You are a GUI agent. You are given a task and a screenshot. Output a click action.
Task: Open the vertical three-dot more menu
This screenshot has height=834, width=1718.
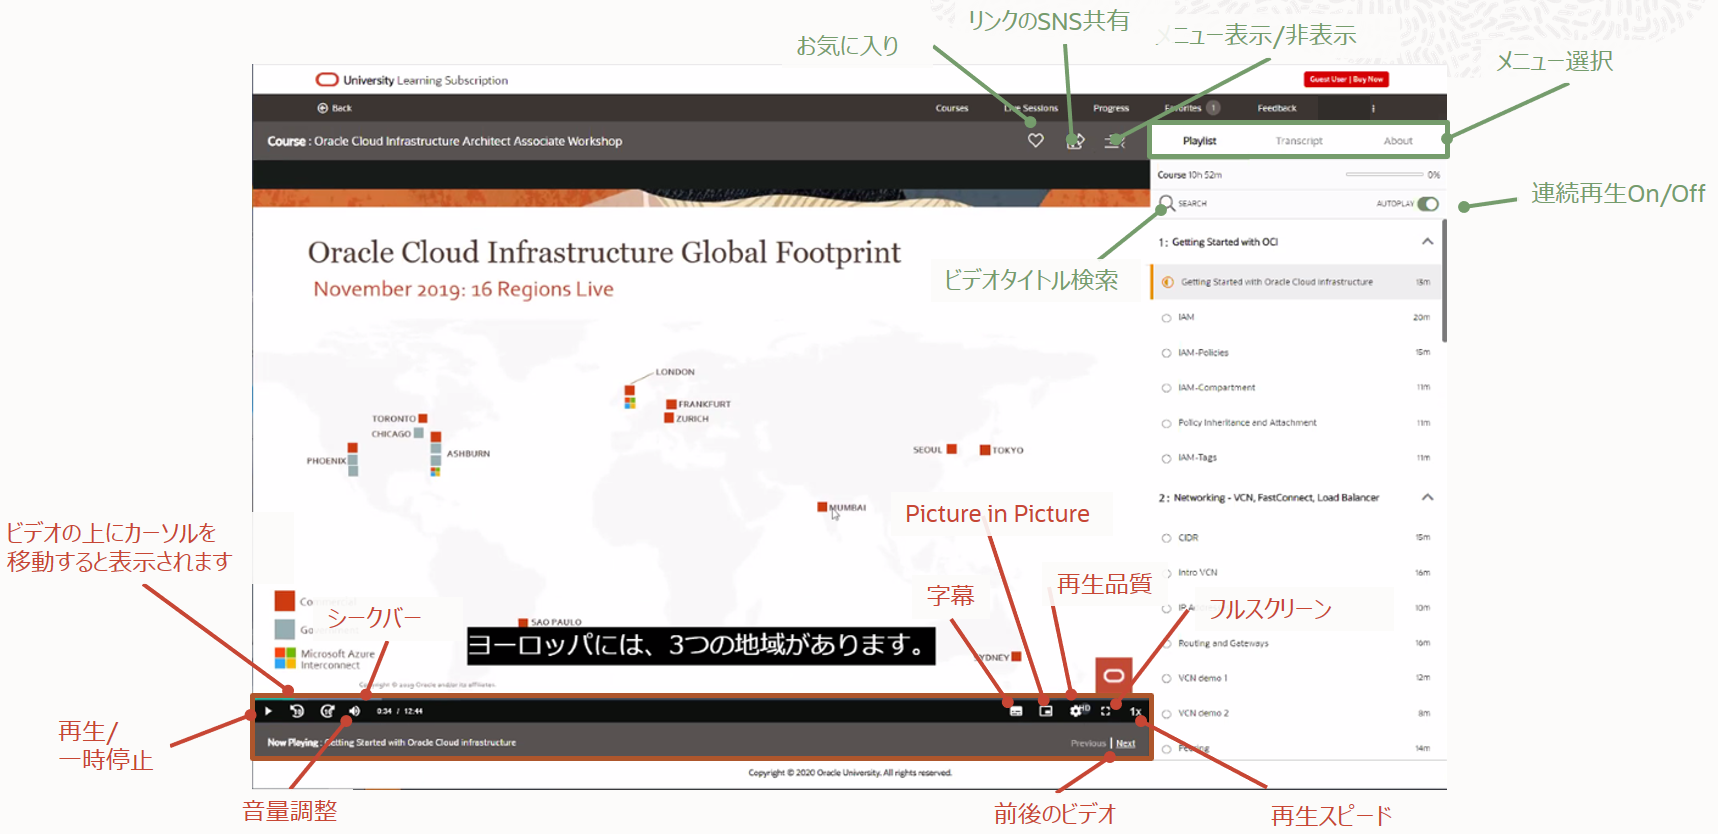[1373, 108]
